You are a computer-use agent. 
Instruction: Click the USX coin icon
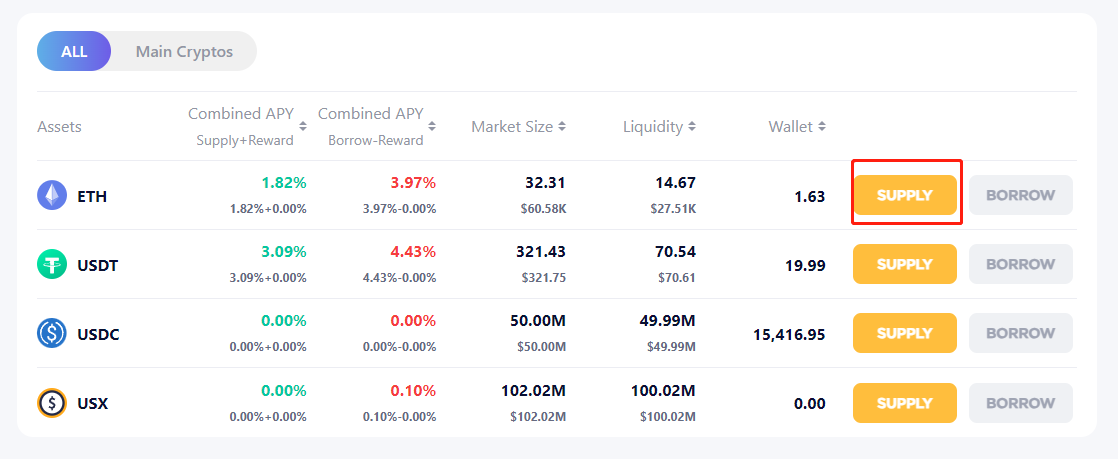(x=52, y=404)
